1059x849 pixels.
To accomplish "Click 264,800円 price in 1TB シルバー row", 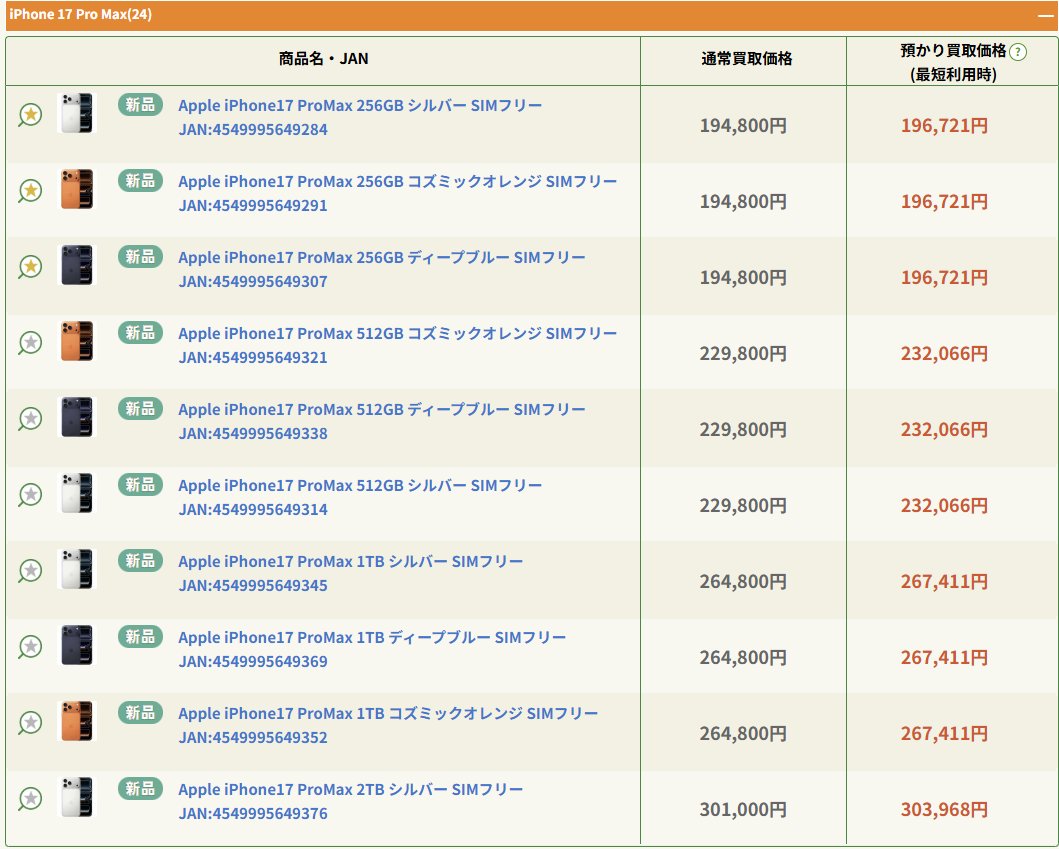I will tap(743, 582).
